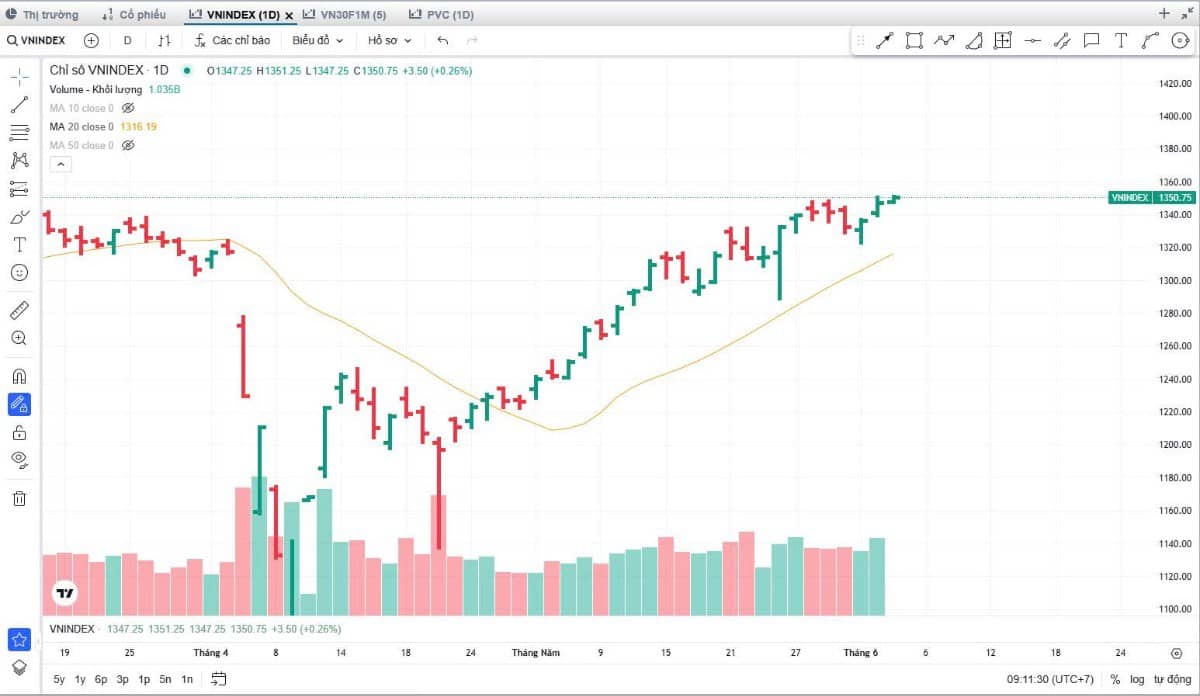Toggle lock all drawing tools
The width and height of the screenshot is (1200, 696).
(x=19, y=432)
